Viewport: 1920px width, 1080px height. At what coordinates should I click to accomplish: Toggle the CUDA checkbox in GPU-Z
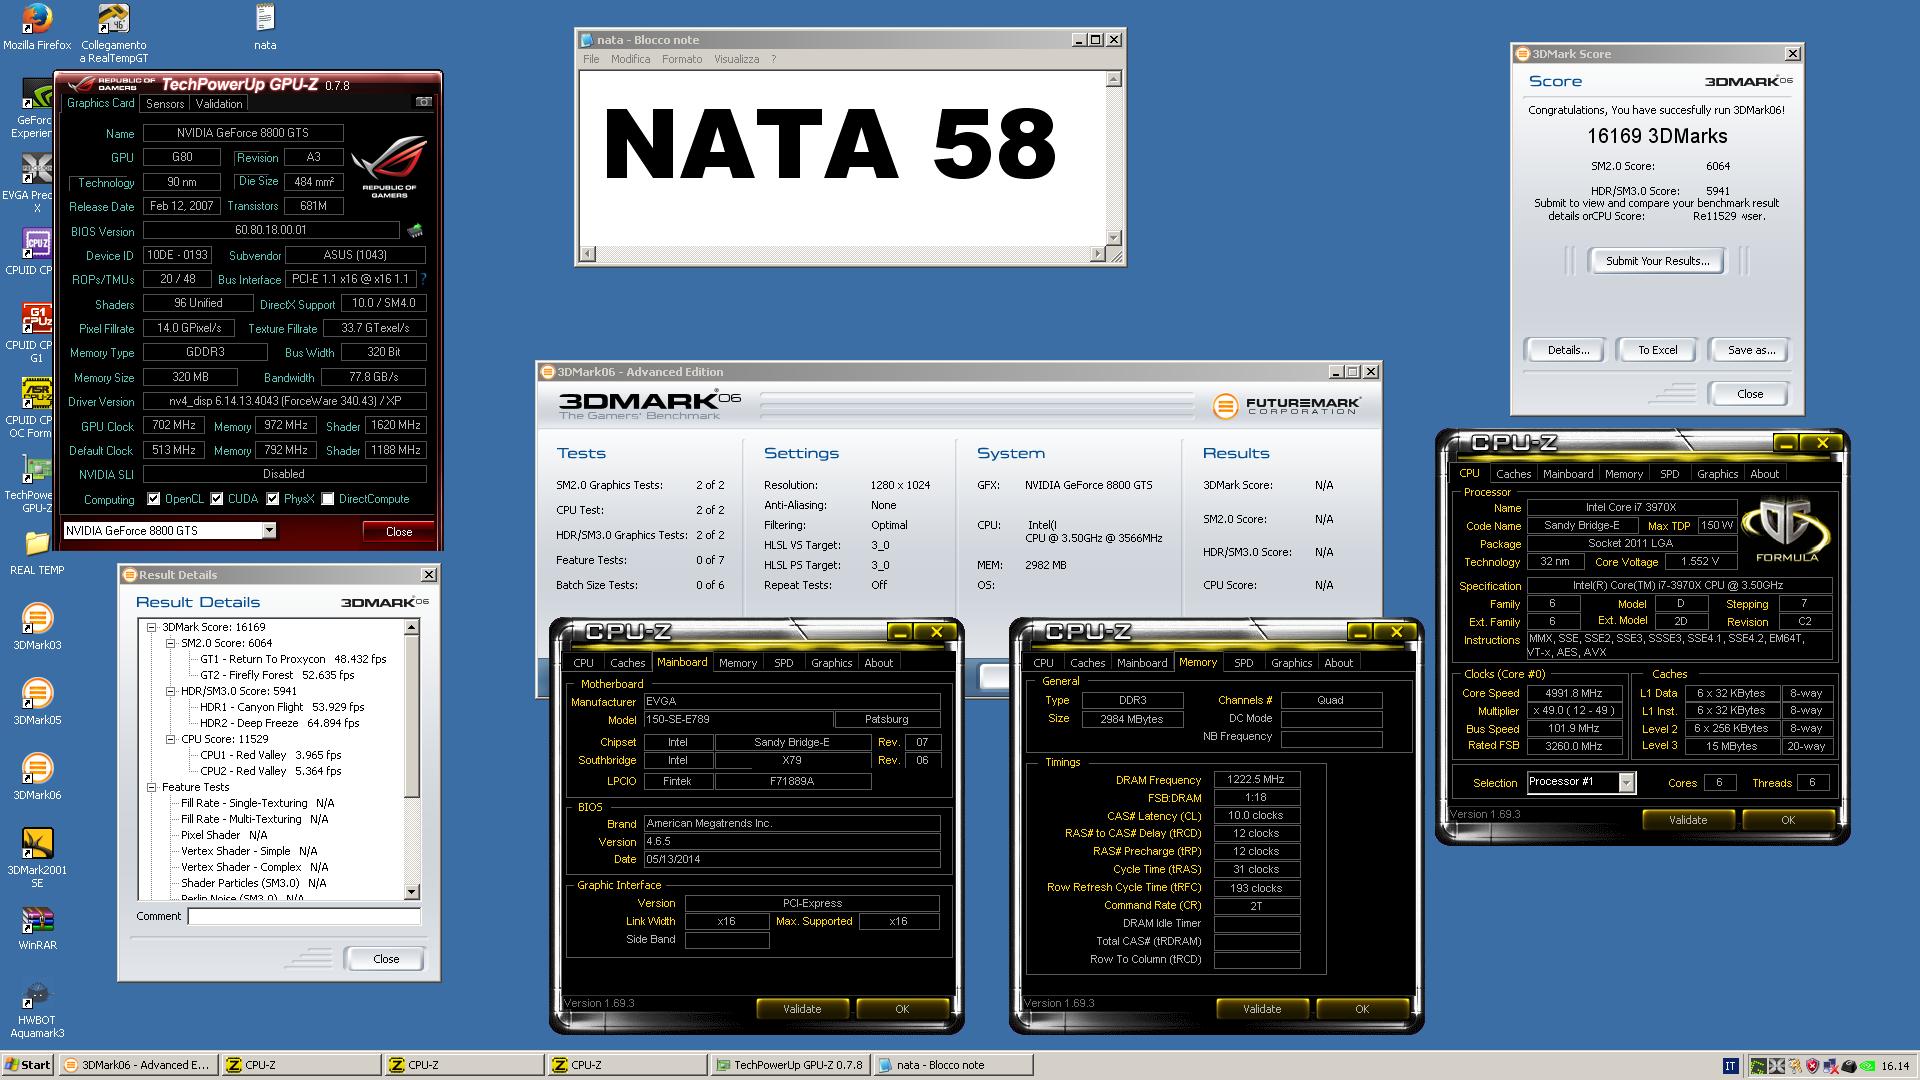click(216, 498)
